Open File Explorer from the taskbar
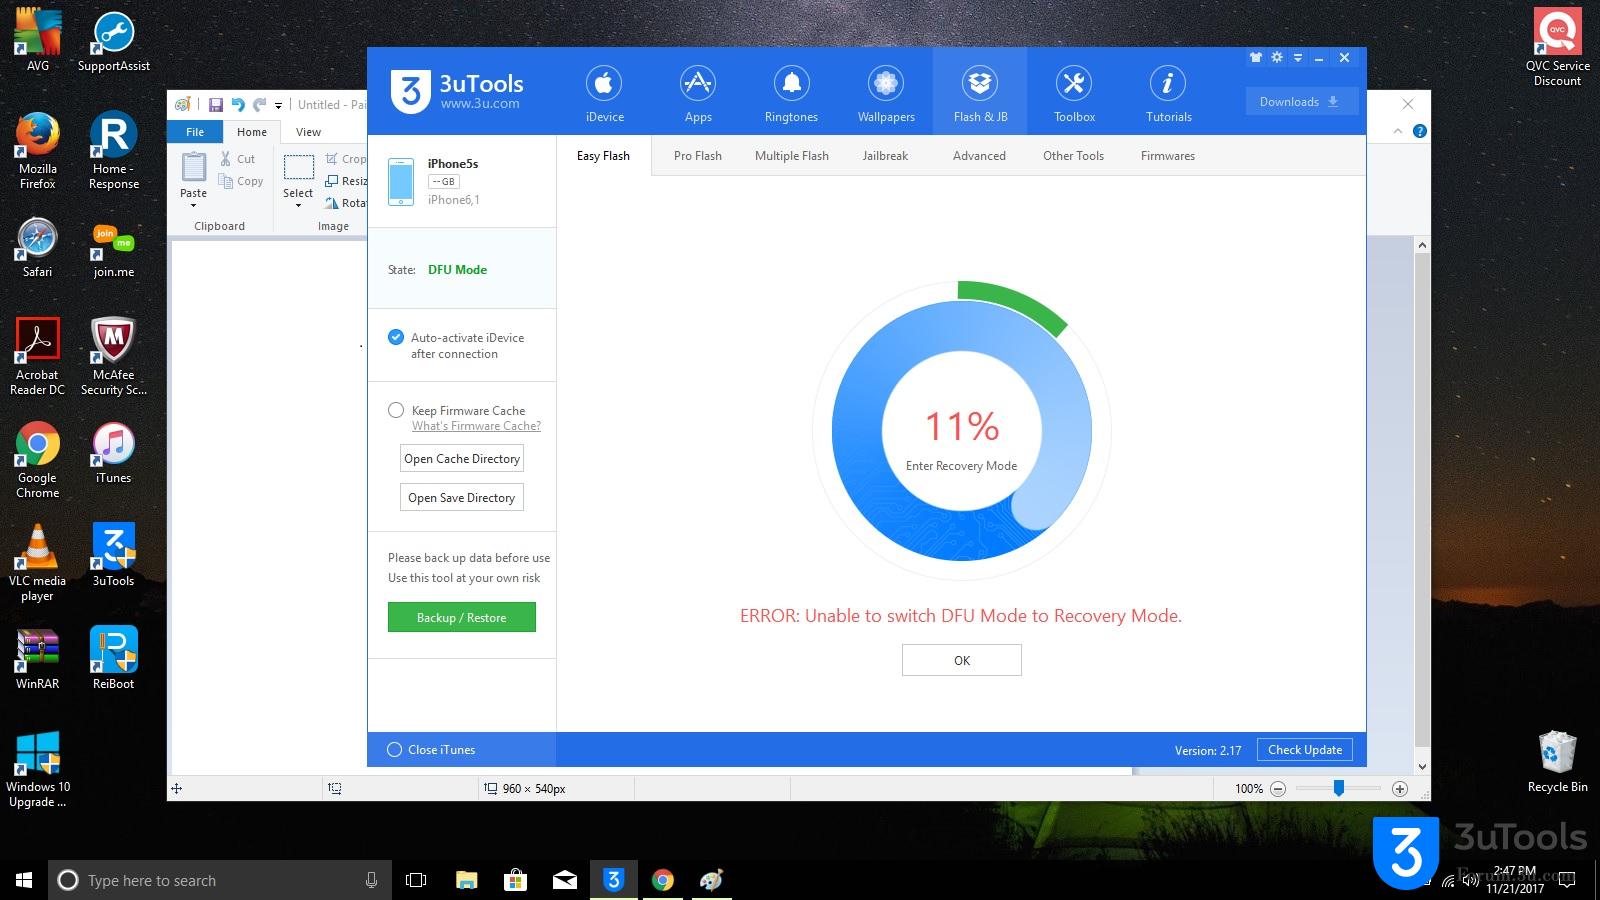This screenshot has width=1600, height=900. [x=467, y=880]
